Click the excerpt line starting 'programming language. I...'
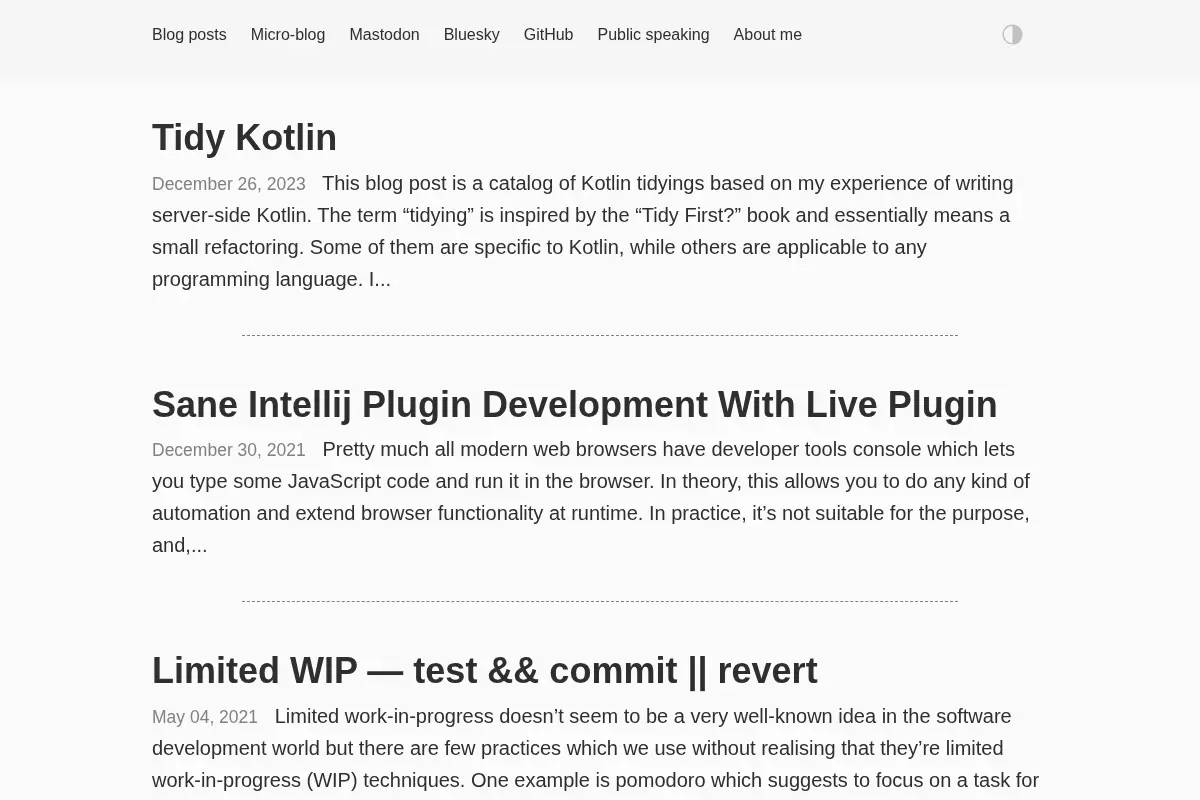The width and height of the screenshot is (1200, 800). (271, 279)
